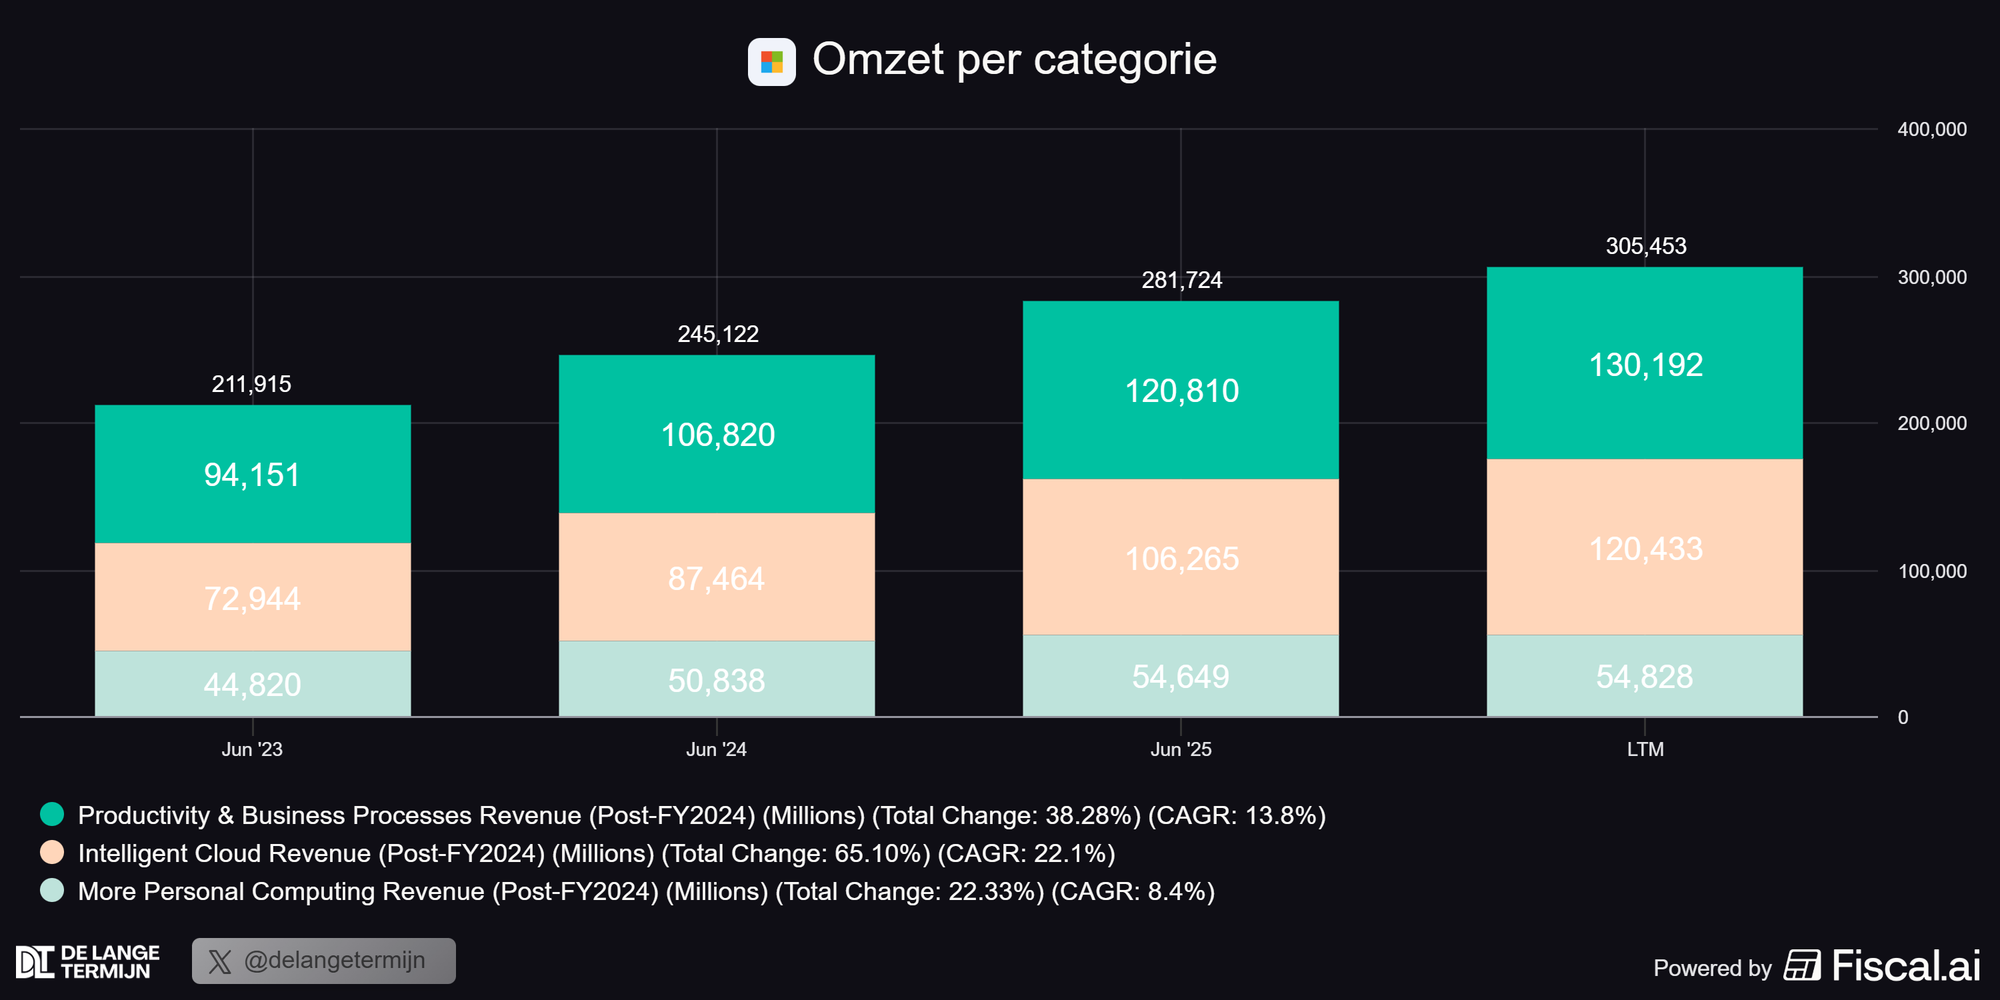Click the pale mint More Personal Computing legend dot
Screen dimensions: 2000x1000
(x=52, y=890)
